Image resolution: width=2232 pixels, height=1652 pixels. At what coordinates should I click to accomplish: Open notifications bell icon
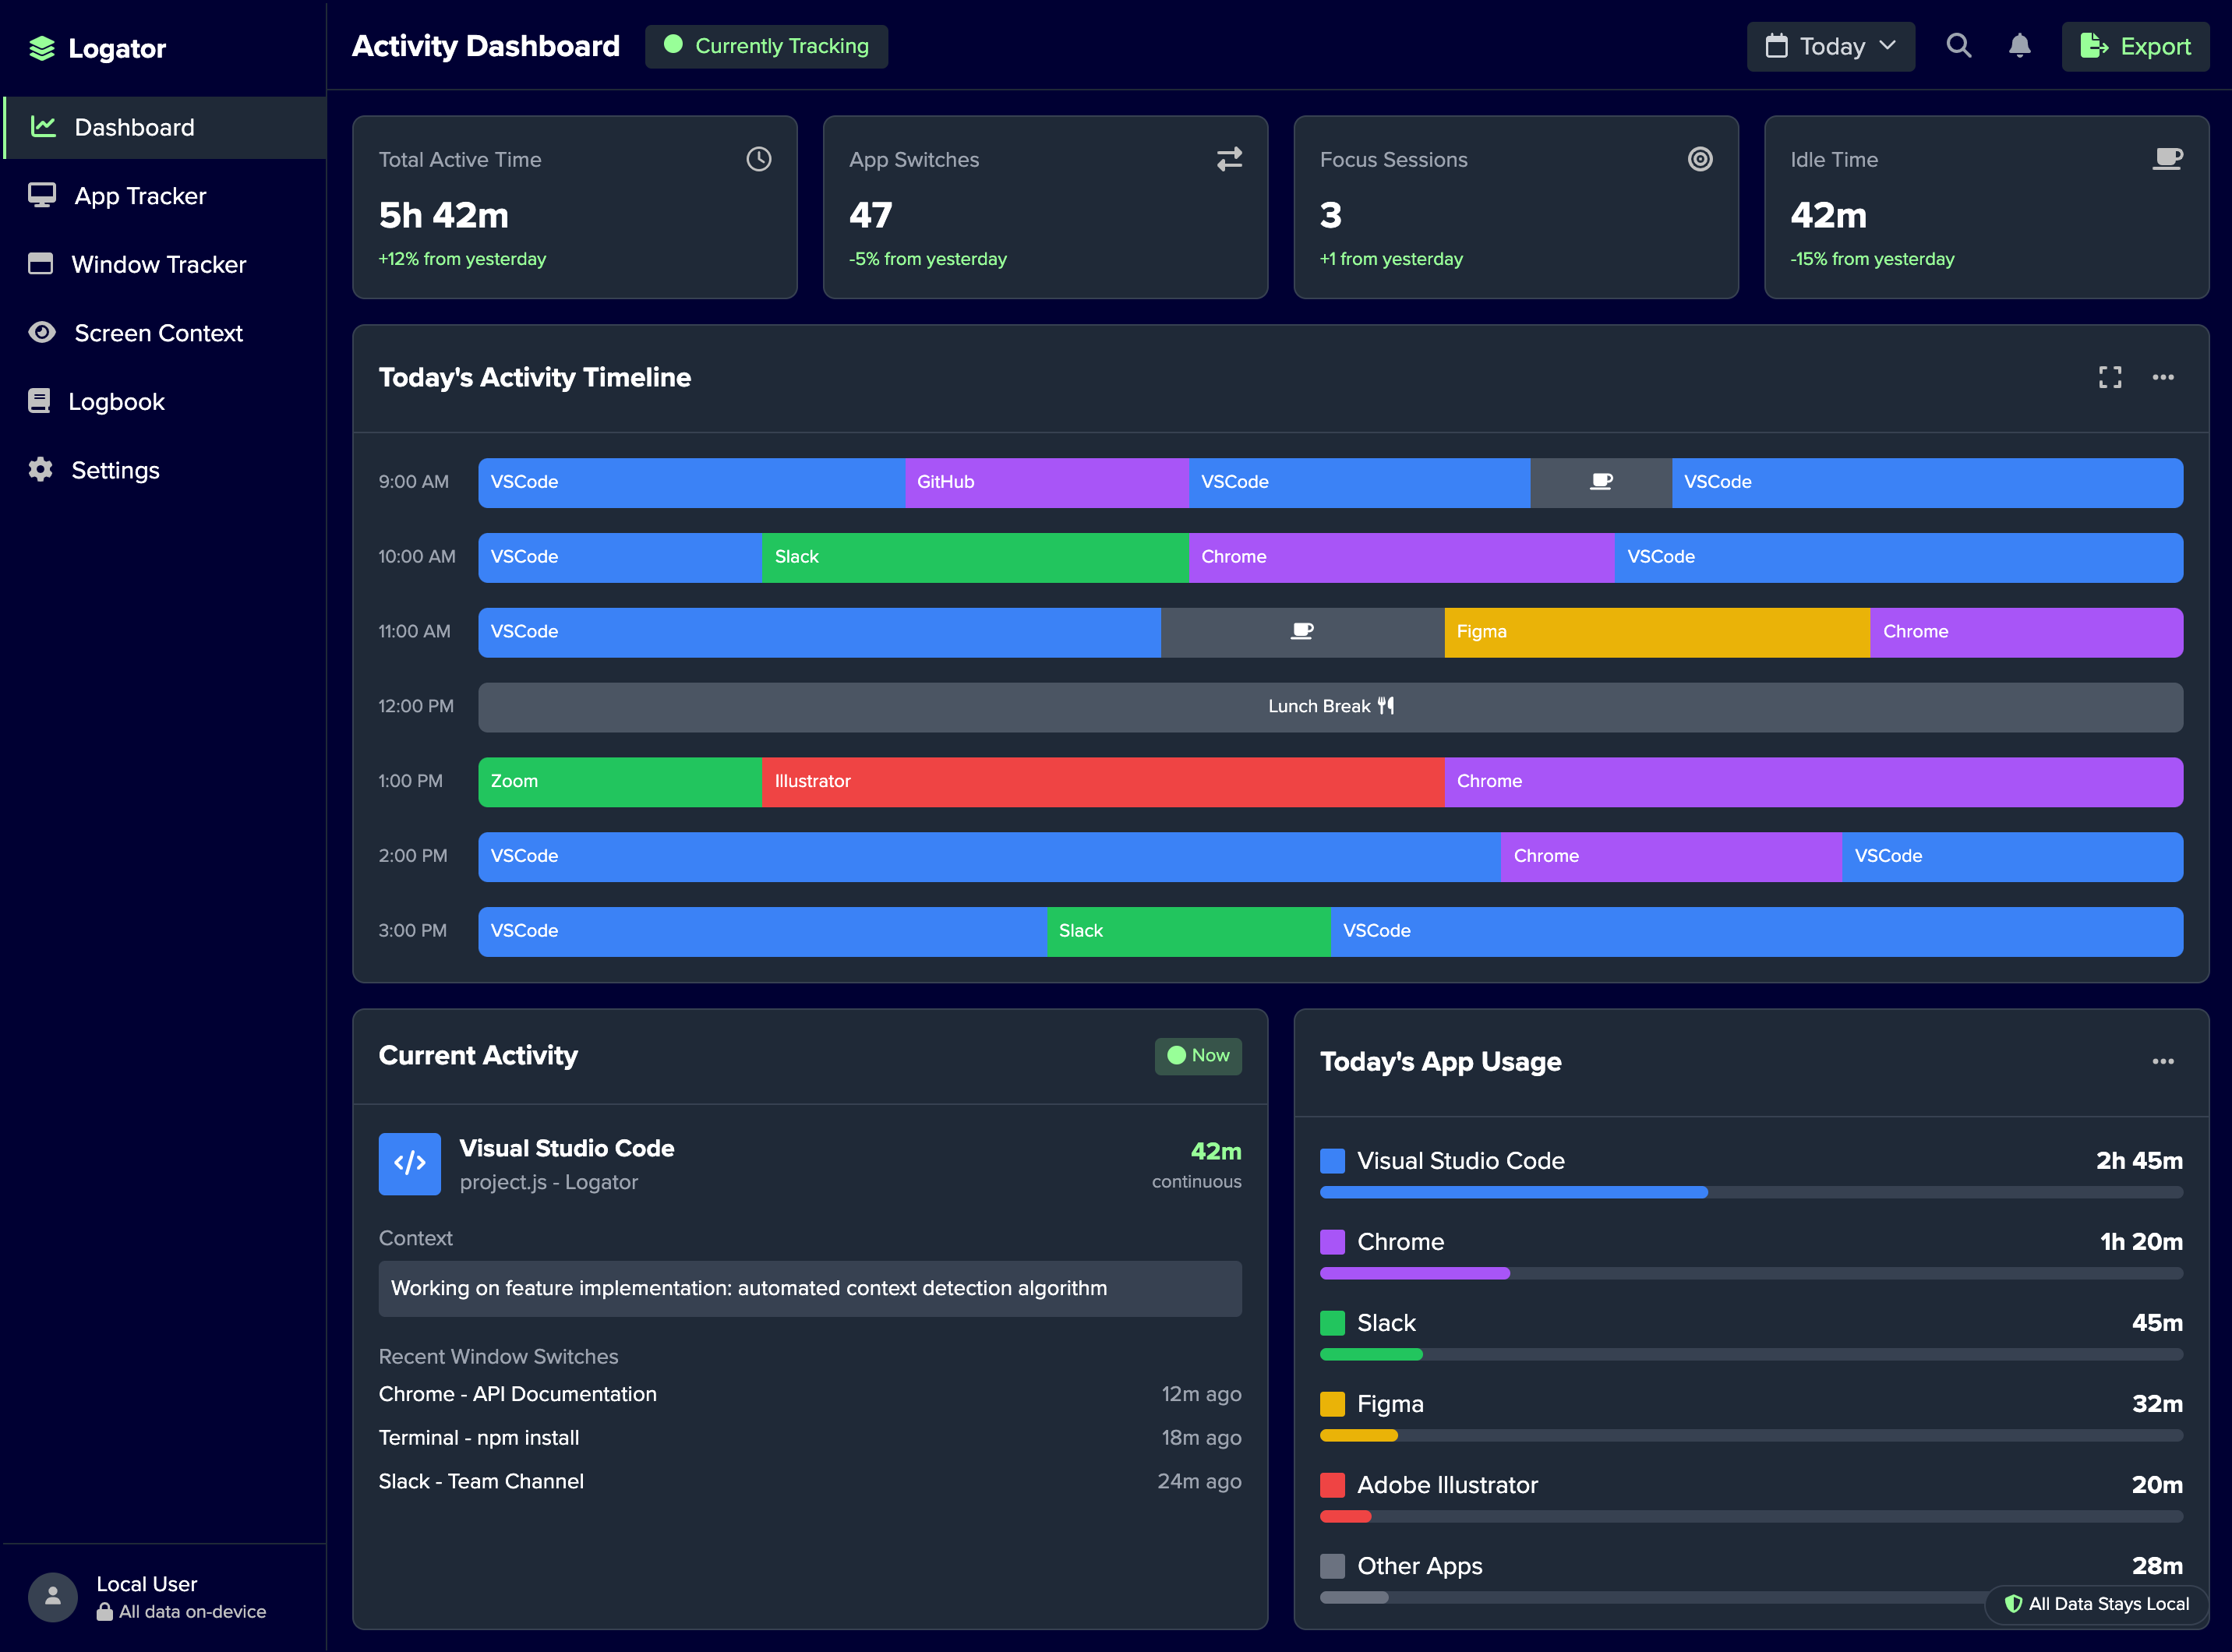[2019, 46]
